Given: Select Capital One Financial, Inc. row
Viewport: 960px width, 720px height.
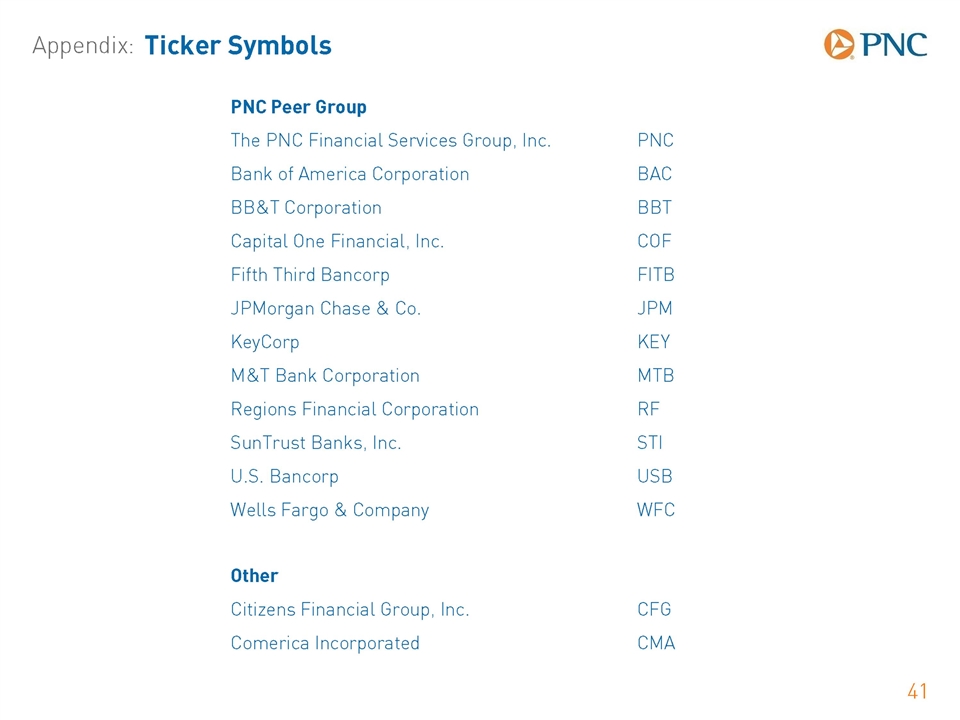Looking at the screenshot, I should tap(452, 241).
